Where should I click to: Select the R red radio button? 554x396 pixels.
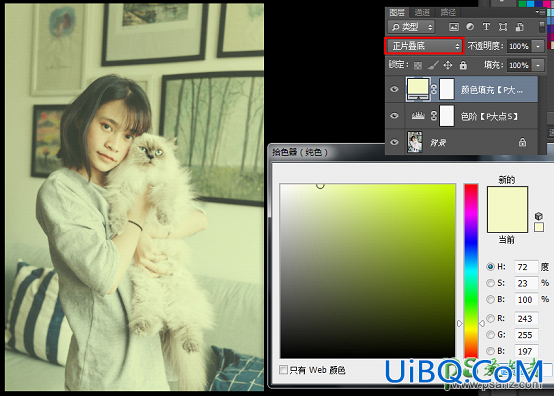pos(490,318)
